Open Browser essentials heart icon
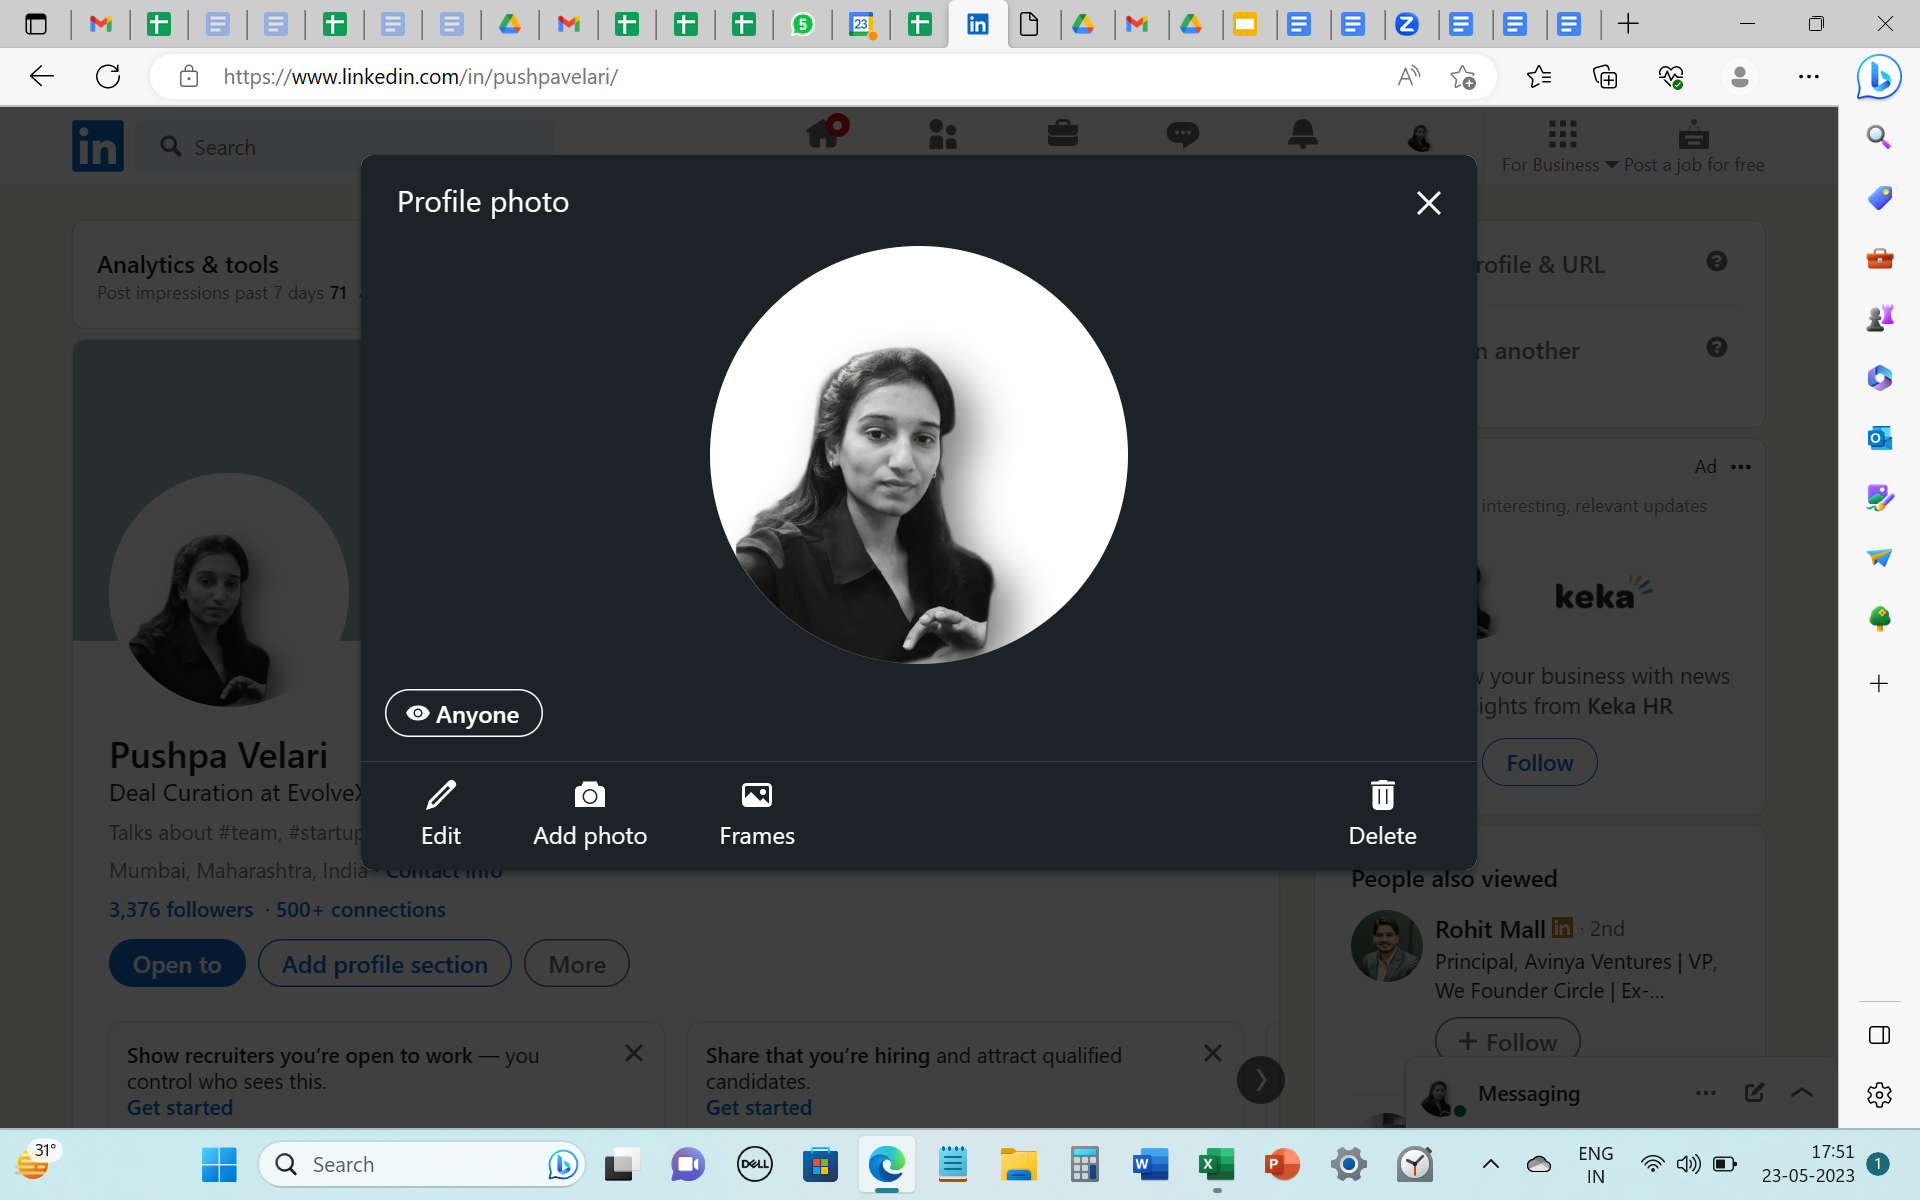Screen dimensions: 1920x1200 point(1671,77)
